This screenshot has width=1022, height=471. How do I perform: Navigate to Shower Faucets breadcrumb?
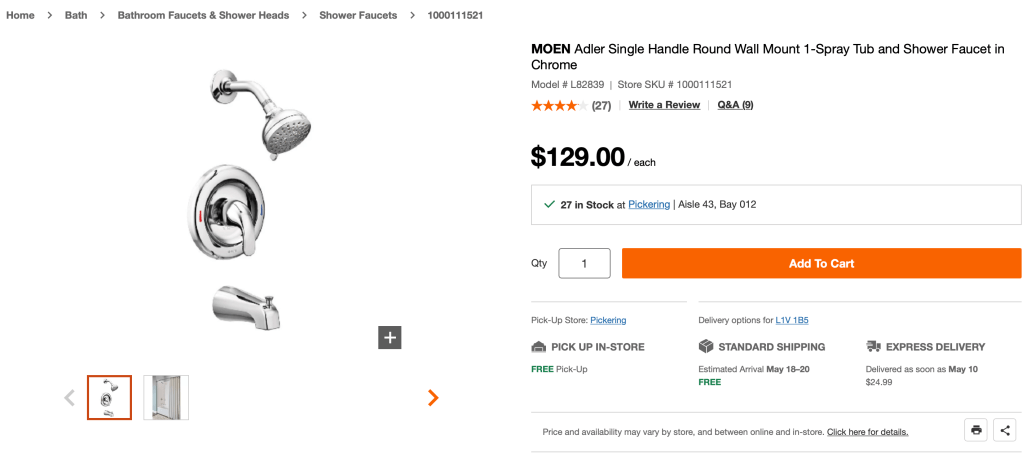[358, 15]
